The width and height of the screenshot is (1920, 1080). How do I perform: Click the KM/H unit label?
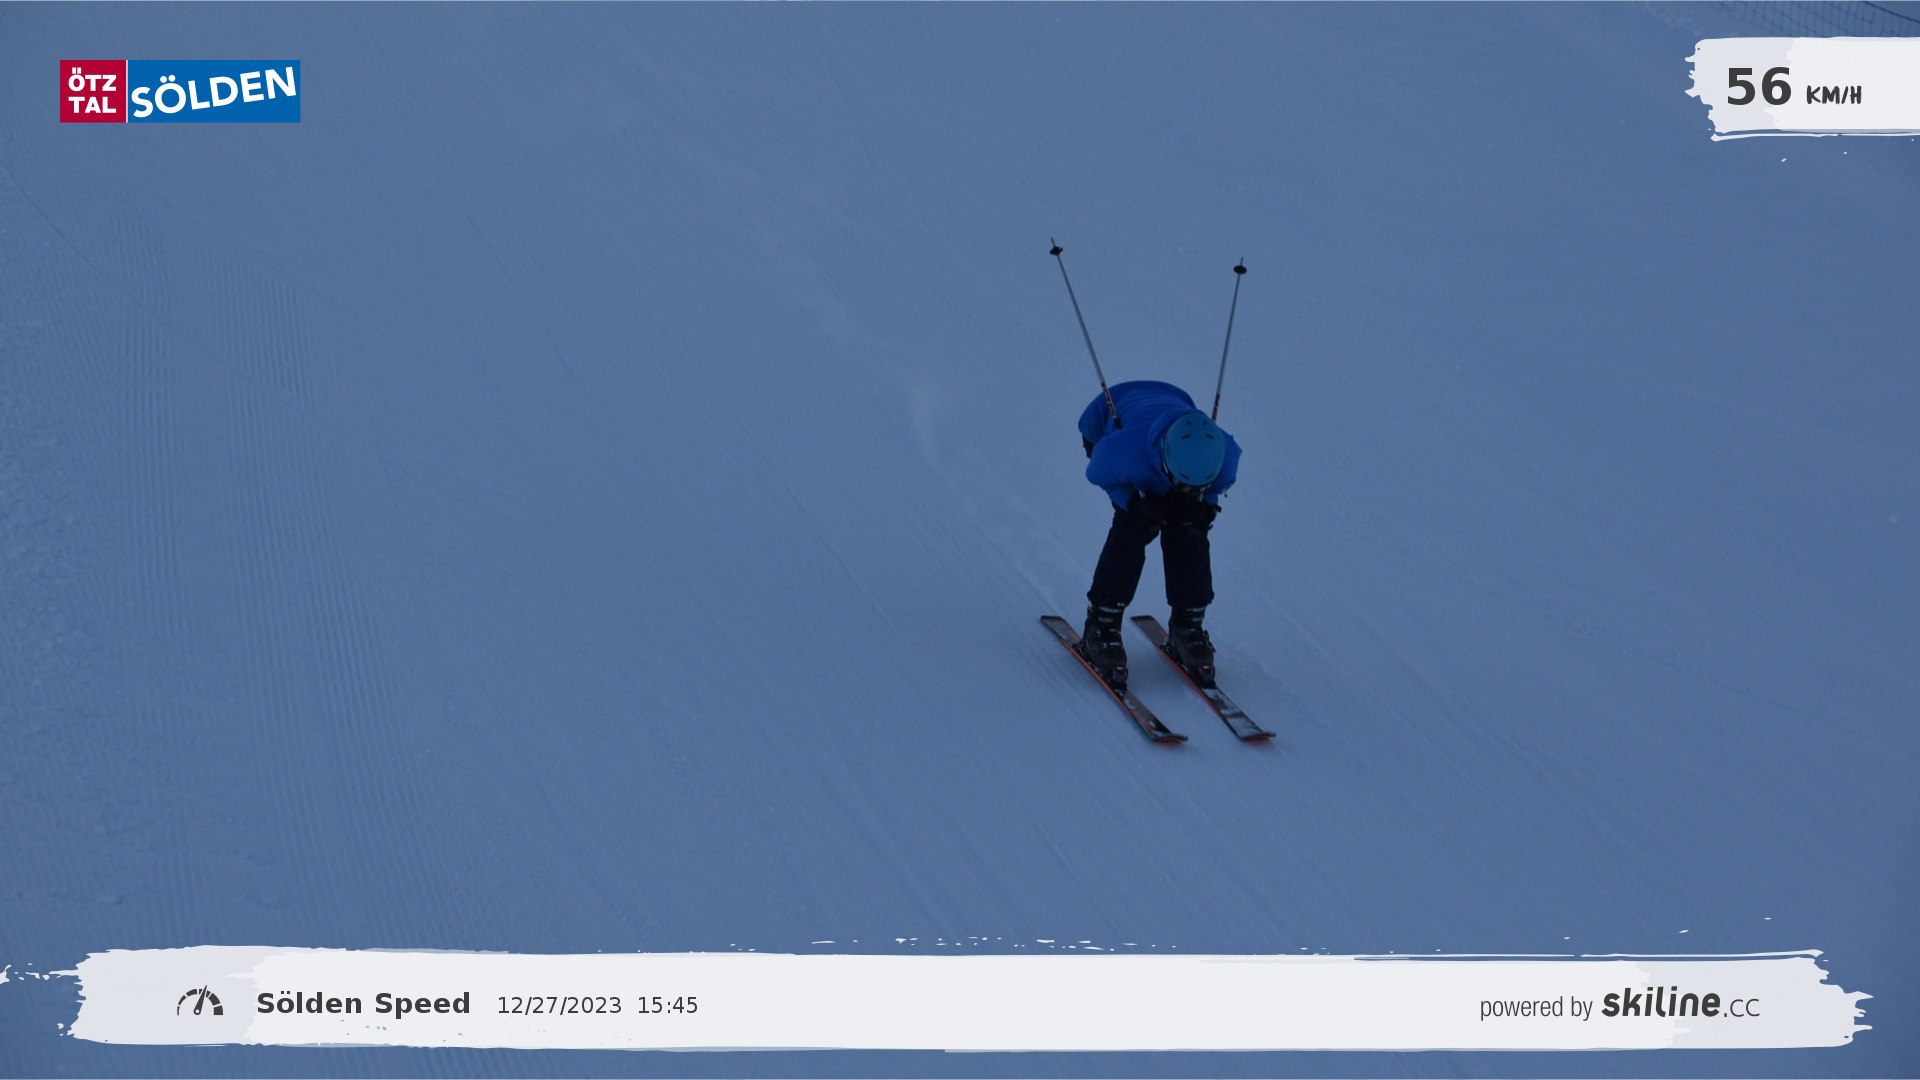1833,96
